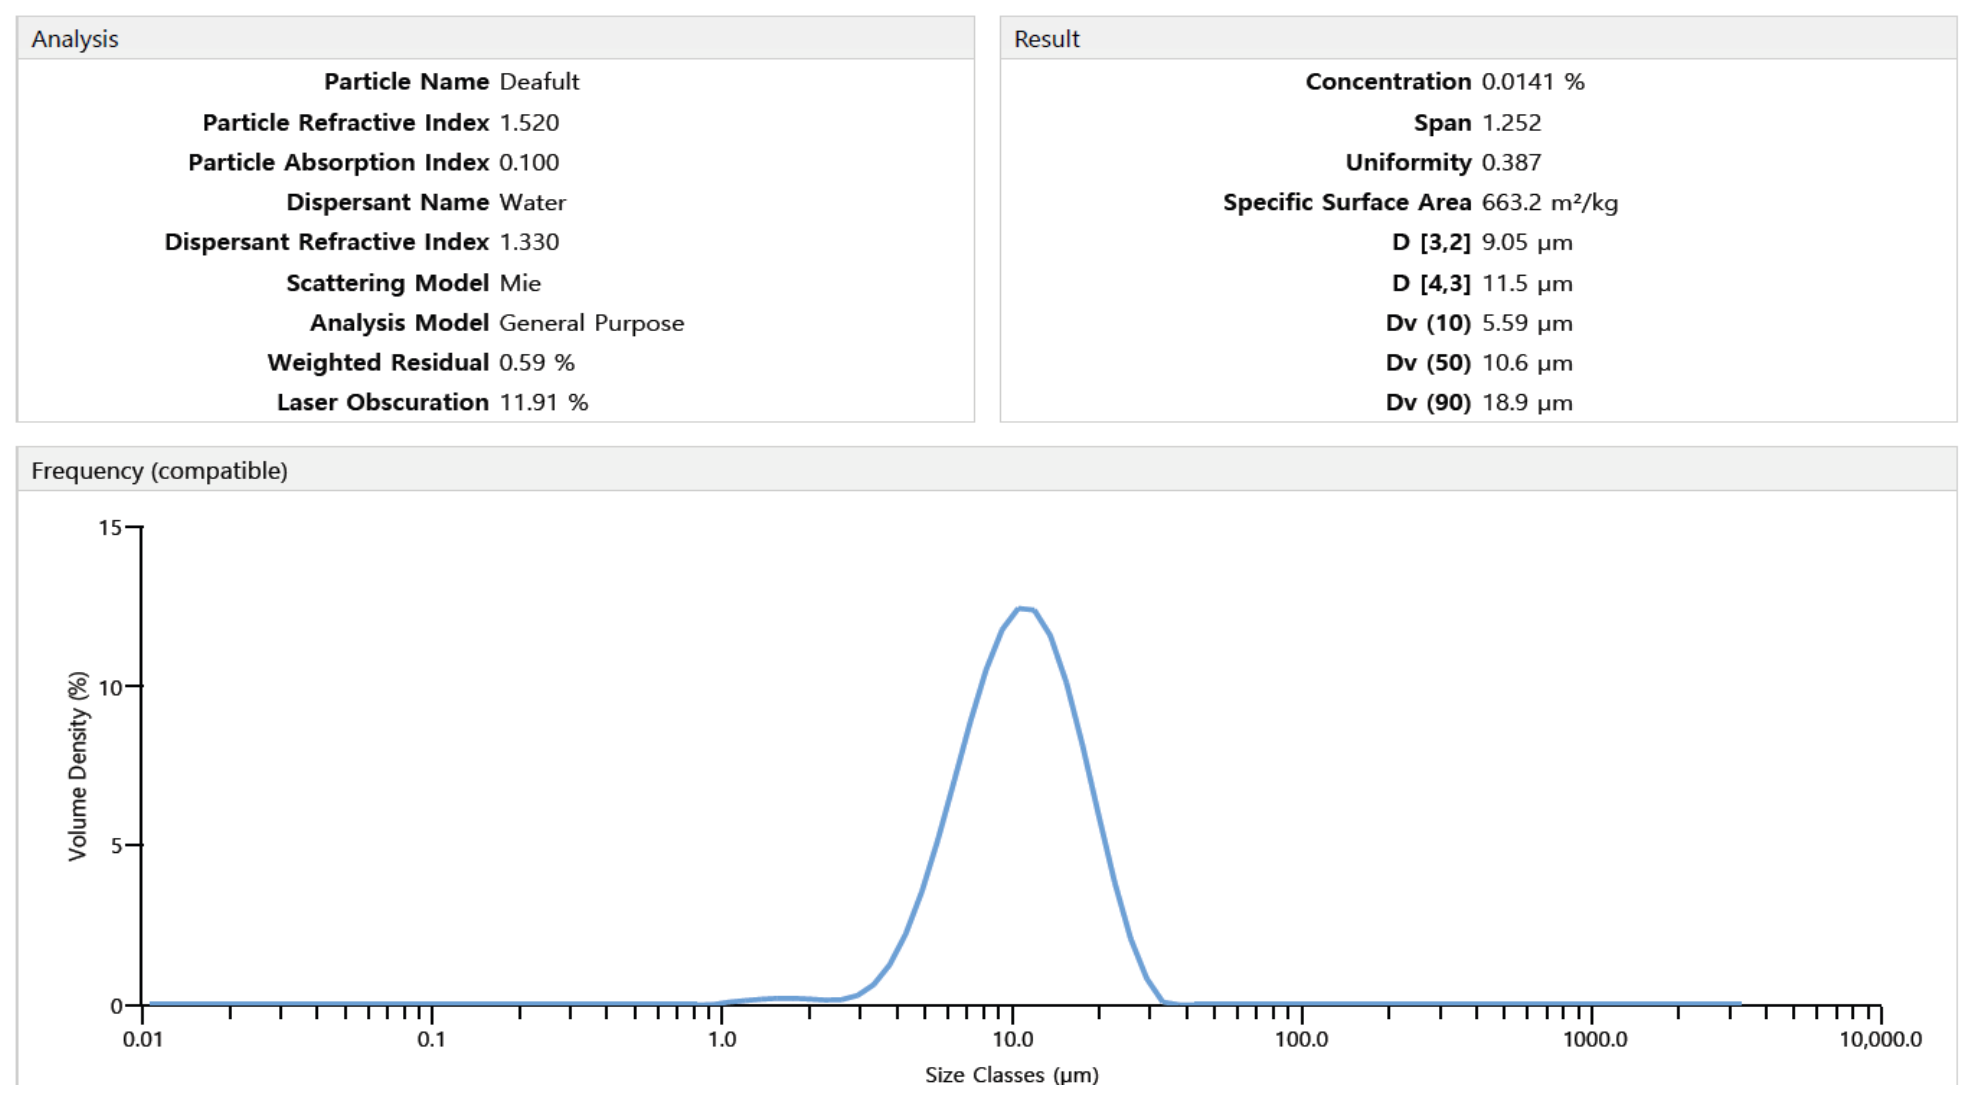This screenshot has height=1099, width=1973.
Task: Click the Particle Refractive Index value 1.520
Action: [x=529, y=122]
